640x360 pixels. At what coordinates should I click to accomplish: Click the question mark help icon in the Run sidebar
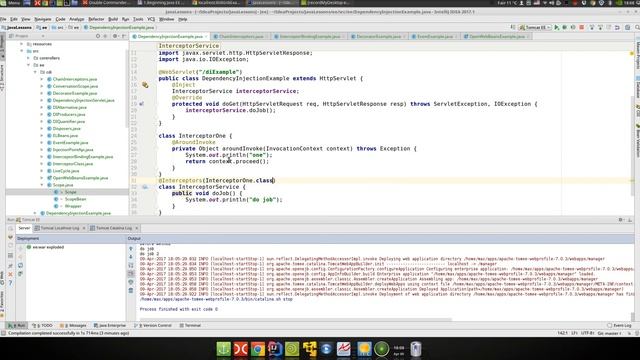[x=10, y=282]
